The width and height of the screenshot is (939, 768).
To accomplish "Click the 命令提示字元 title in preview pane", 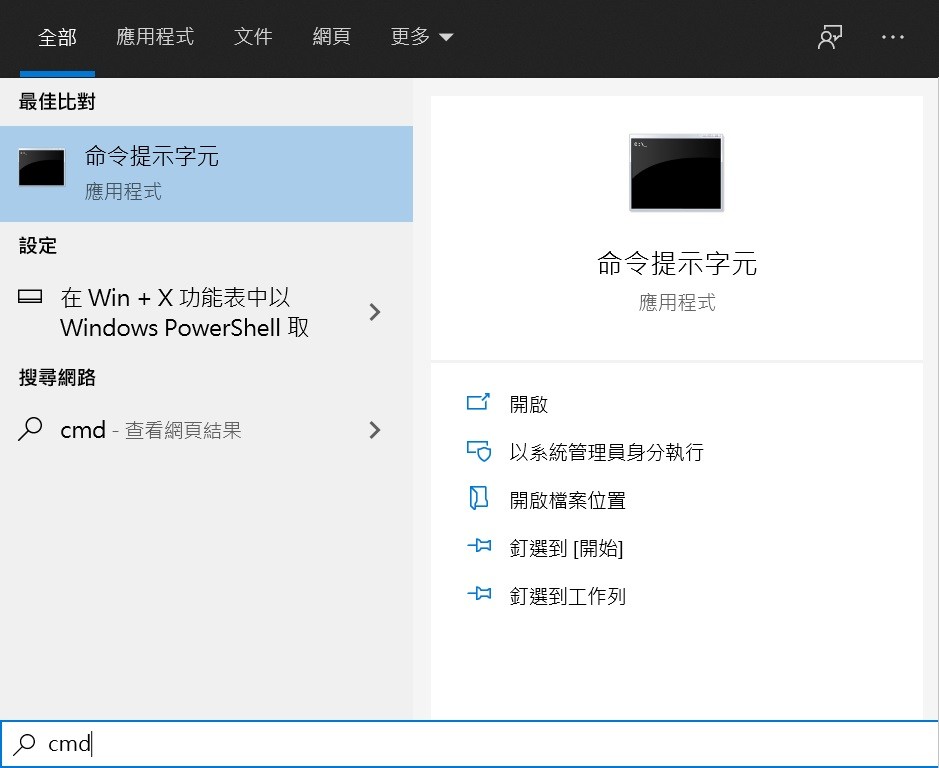I will [677, 264].
